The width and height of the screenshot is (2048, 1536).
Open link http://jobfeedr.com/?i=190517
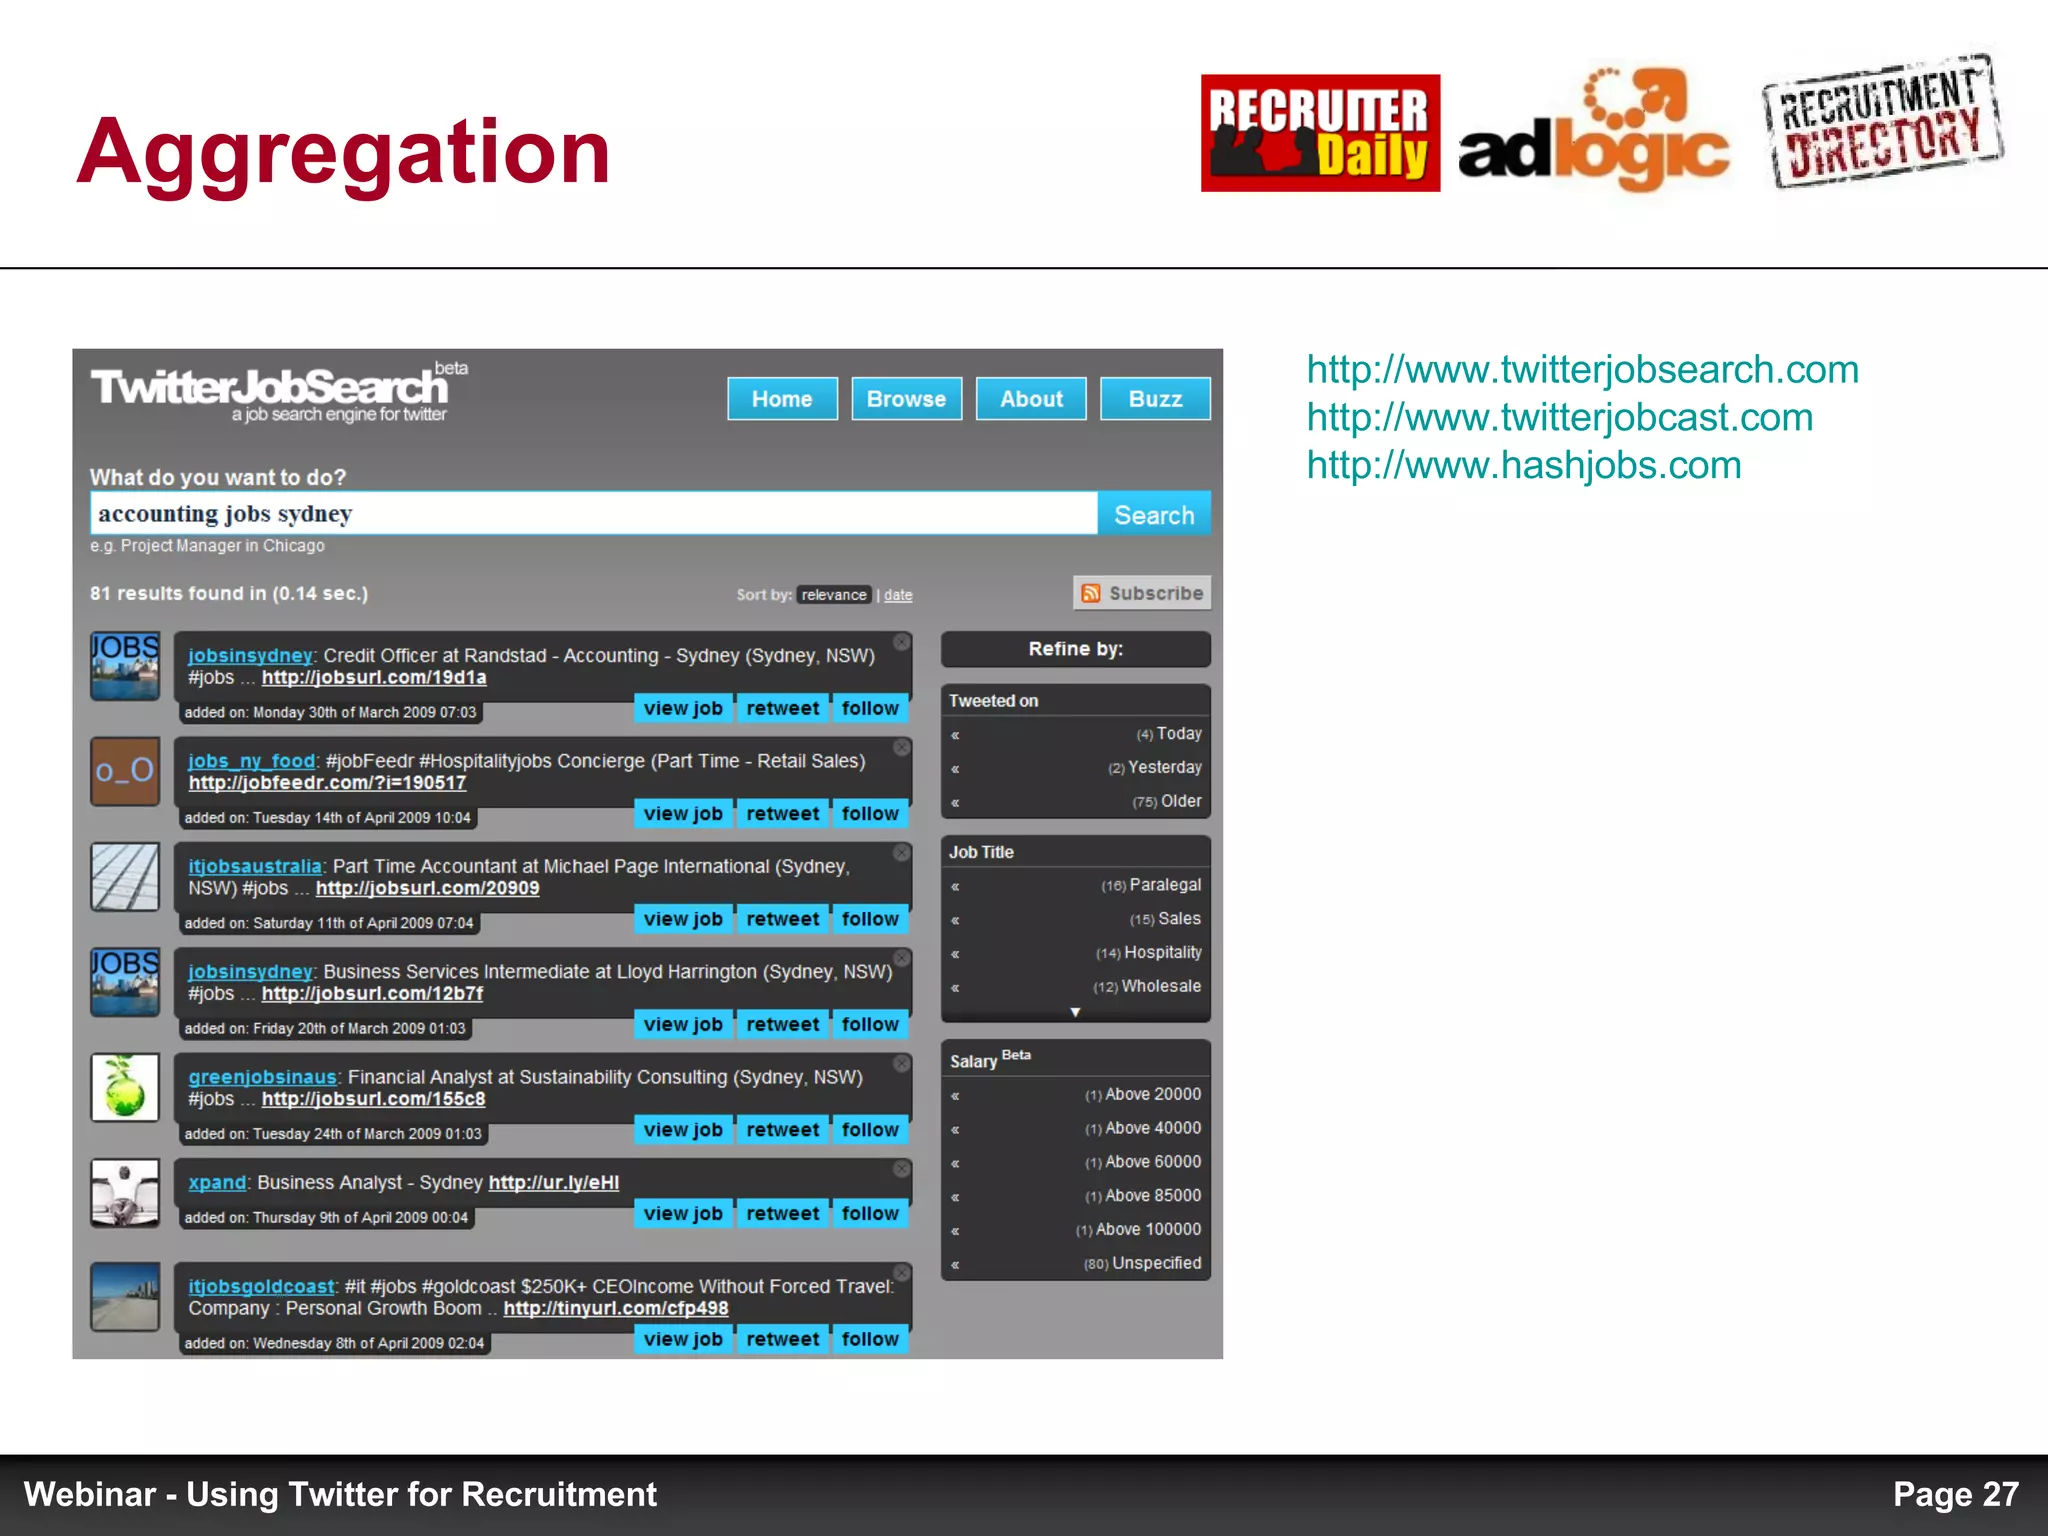pyautogui.click(x=327, y=783)
